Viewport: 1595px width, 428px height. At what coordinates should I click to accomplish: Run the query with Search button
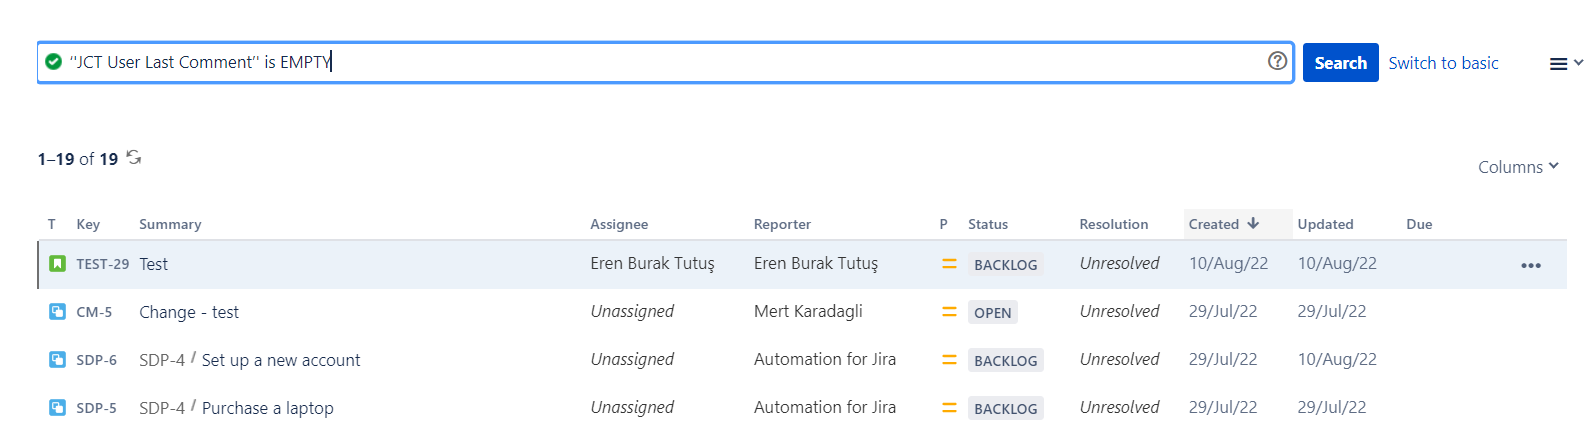coord(1340,63)
